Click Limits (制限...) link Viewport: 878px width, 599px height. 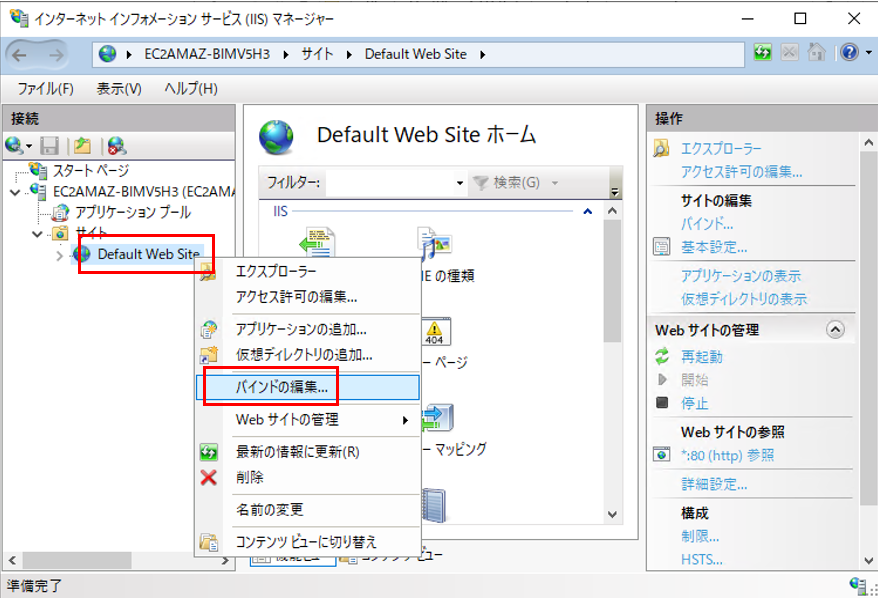(x=700, y=536)
